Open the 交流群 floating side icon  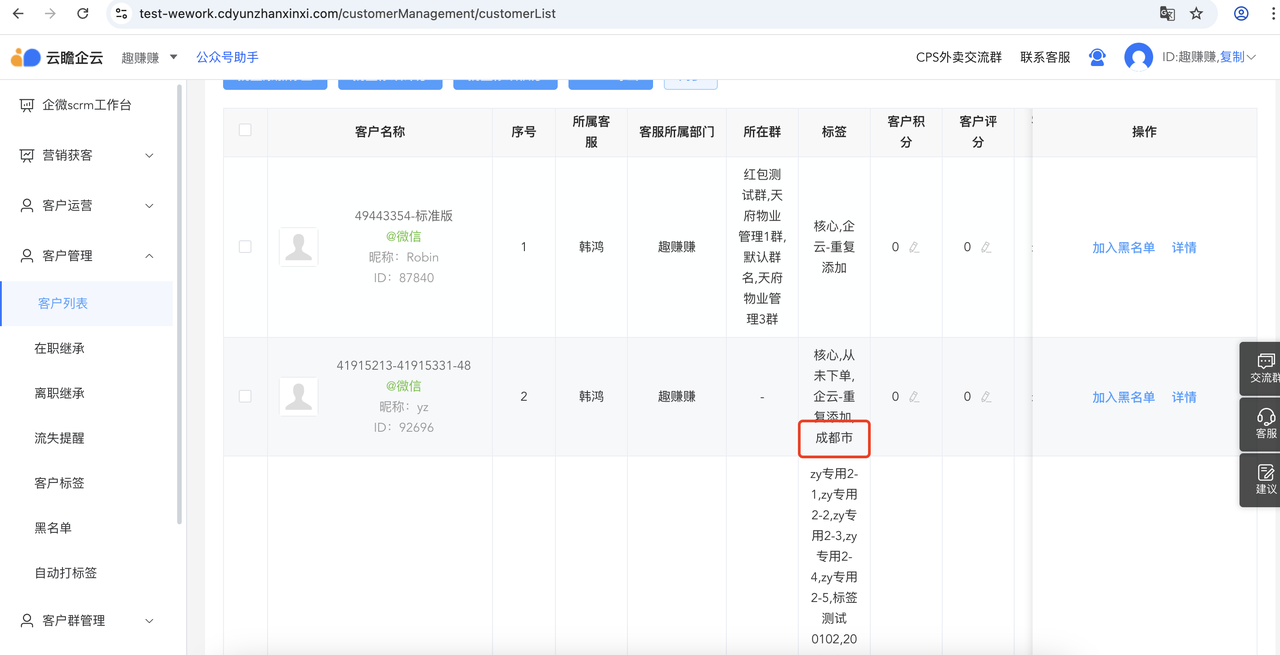1265,368
